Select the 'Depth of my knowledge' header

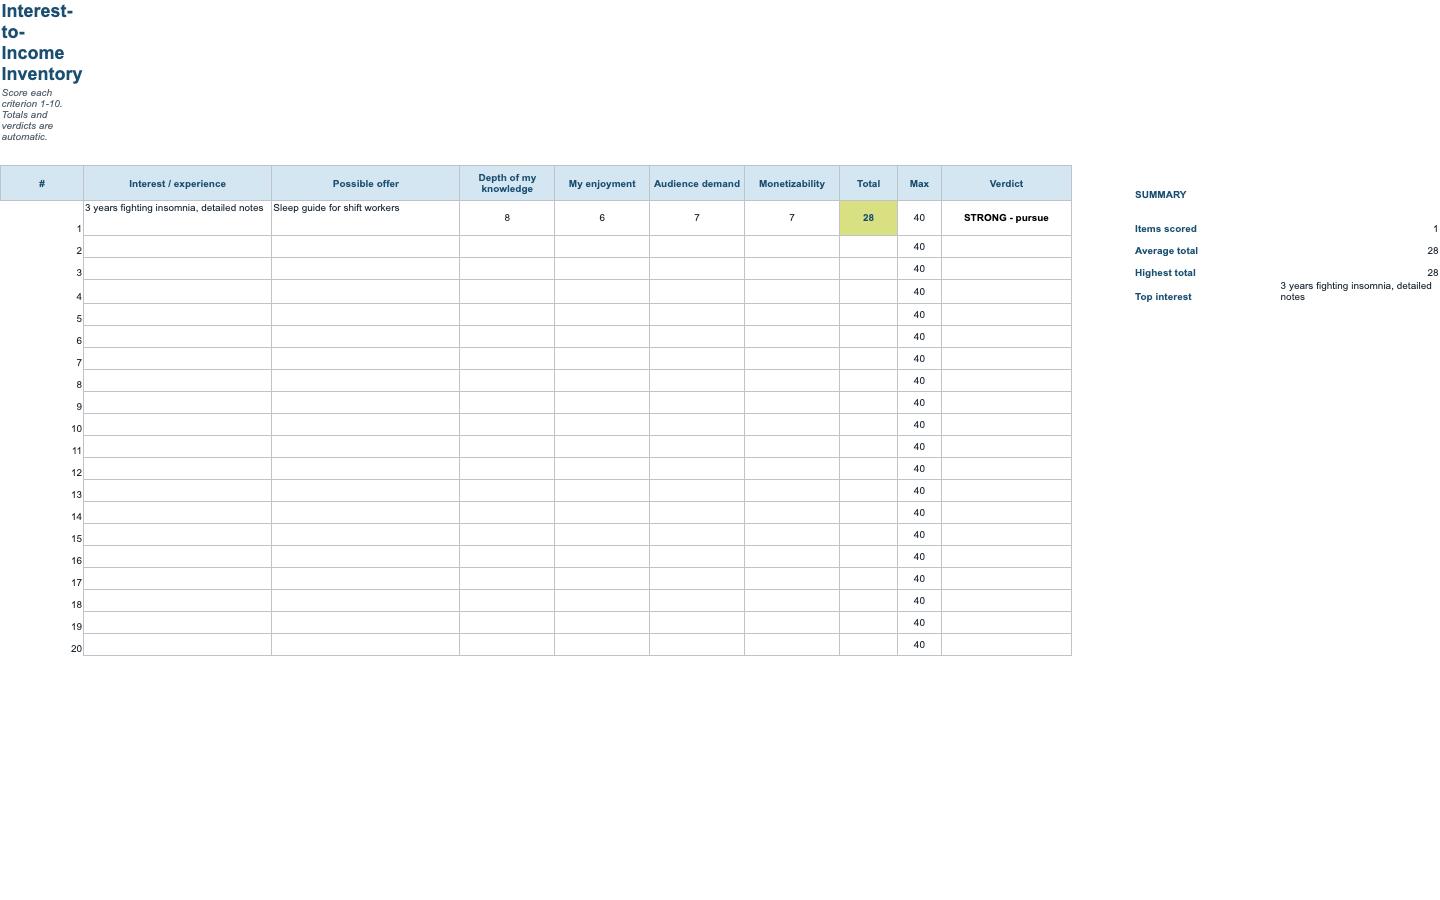point(507,183)
